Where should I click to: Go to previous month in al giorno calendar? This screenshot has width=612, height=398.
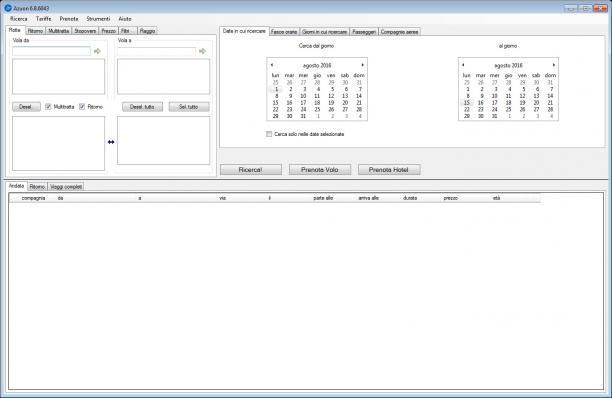[x=463, y=65]
